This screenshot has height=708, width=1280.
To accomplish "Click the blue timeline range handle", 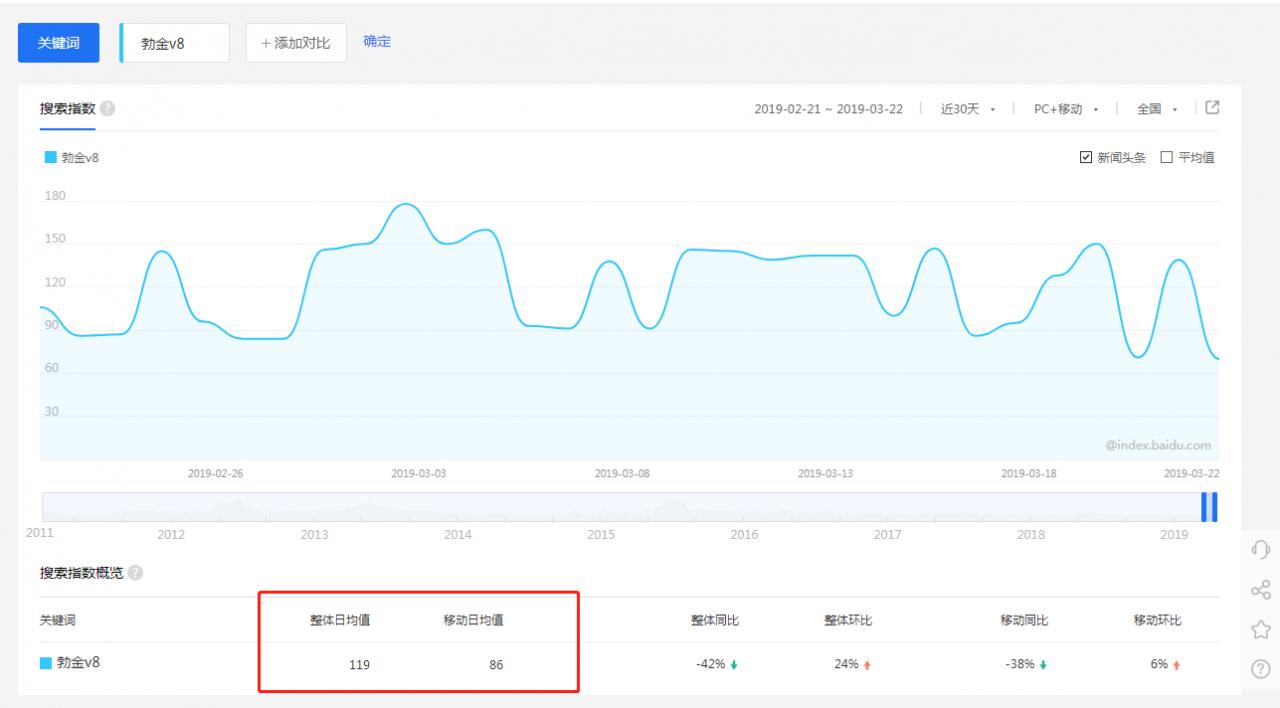I will pos(1209,507).
